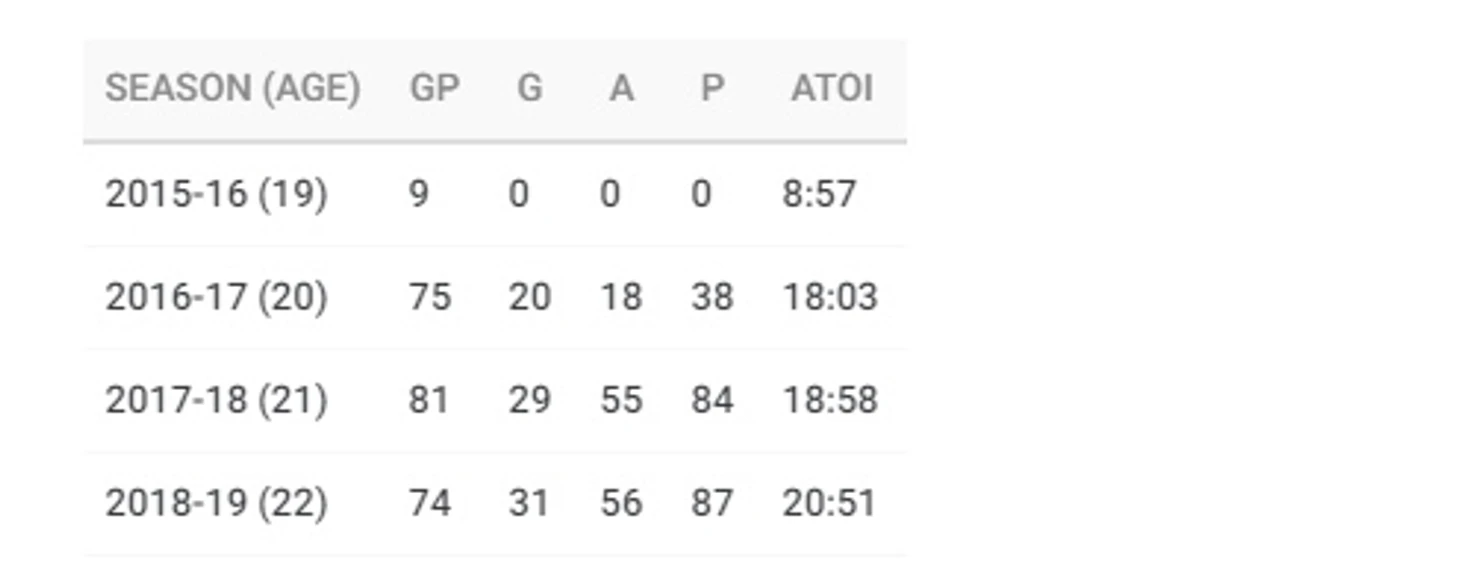Viewport: 1460px width, 574px height.
Task: Sort by the SEASON (AGE) column header
Action: [x=232, y=89]
